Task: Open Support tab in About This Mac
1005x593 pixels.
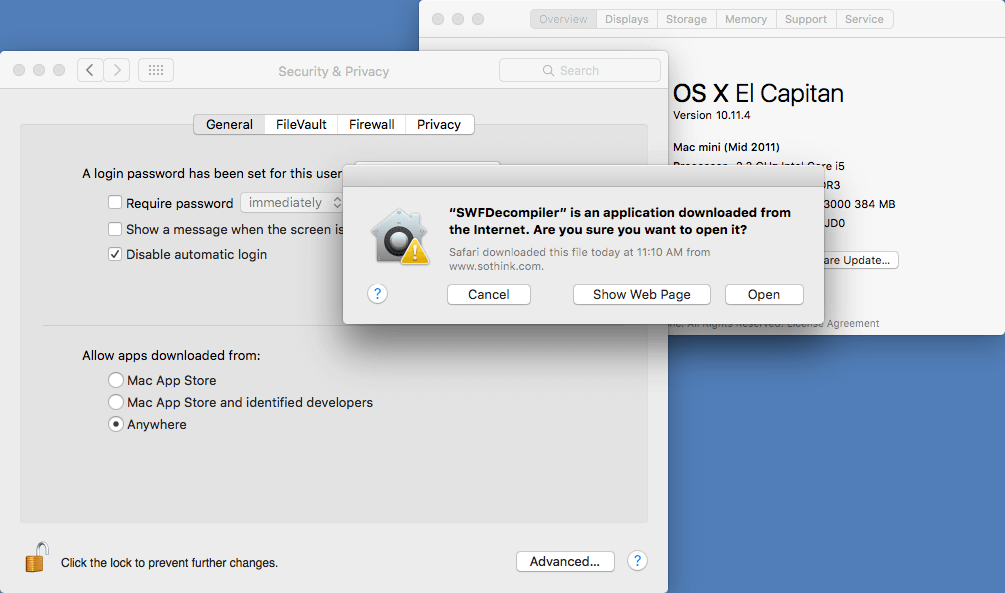Action: [806, 19]
